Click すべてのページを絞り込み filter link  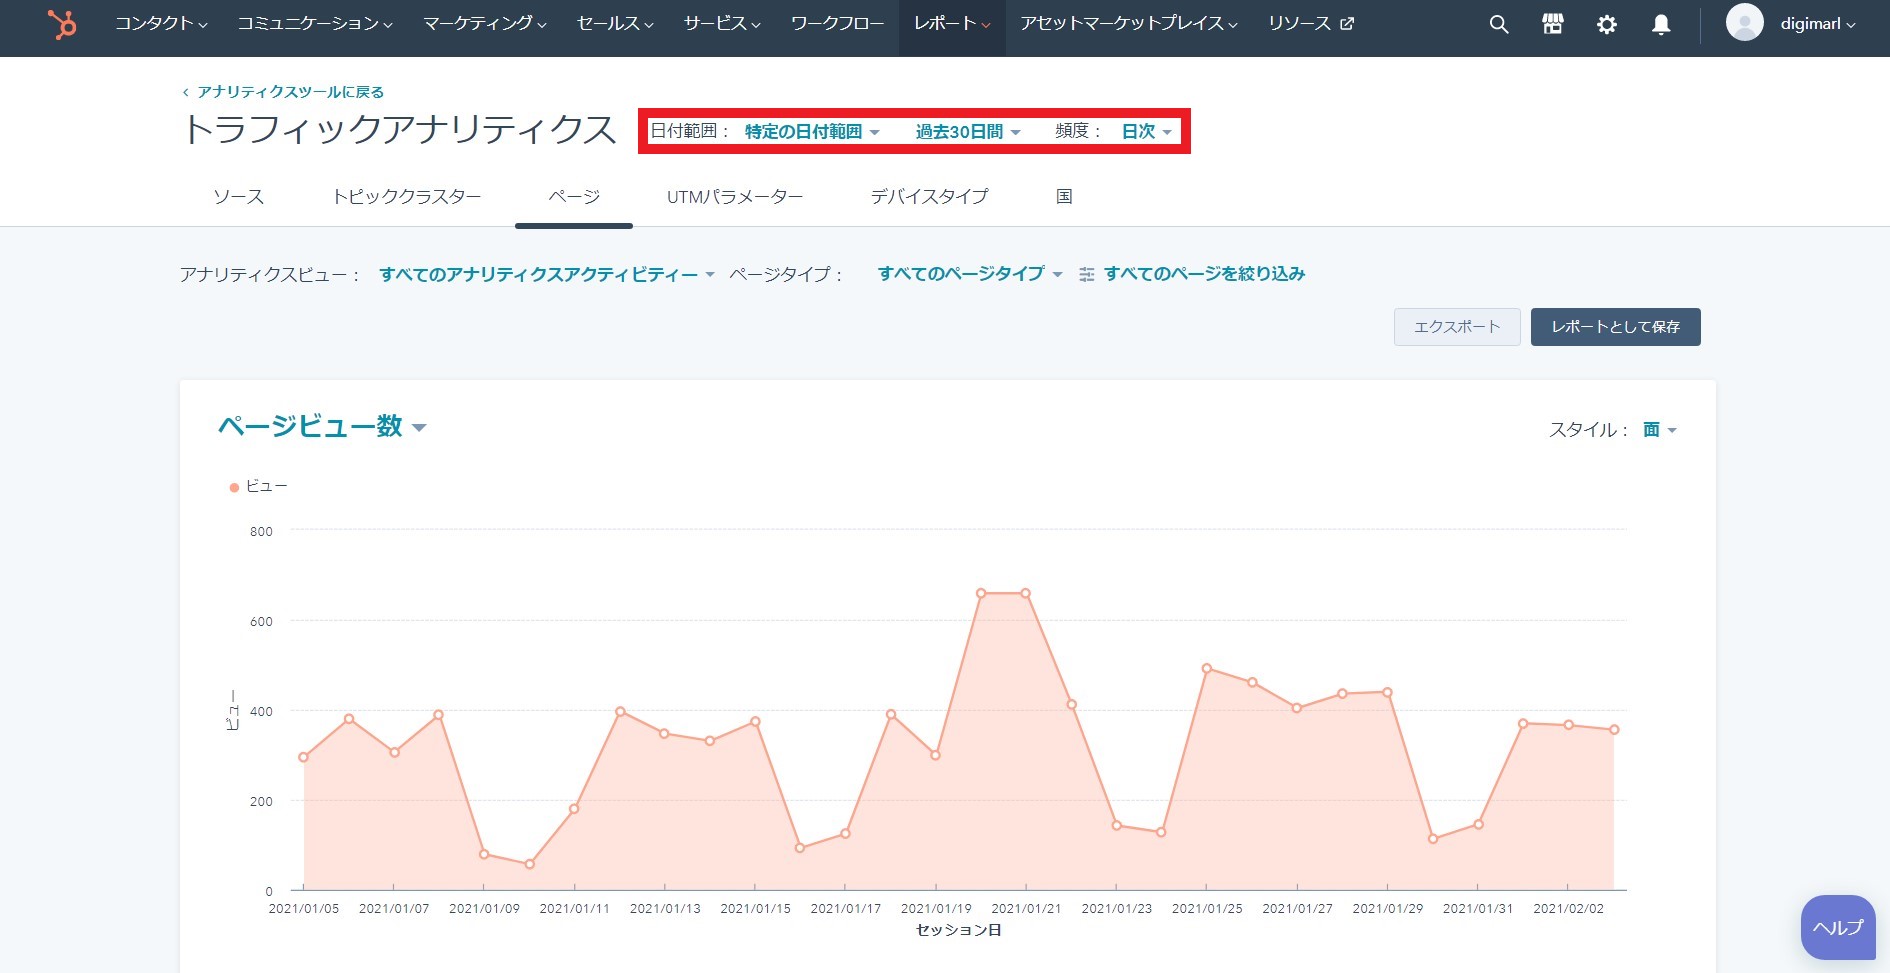click(1204, 274)
